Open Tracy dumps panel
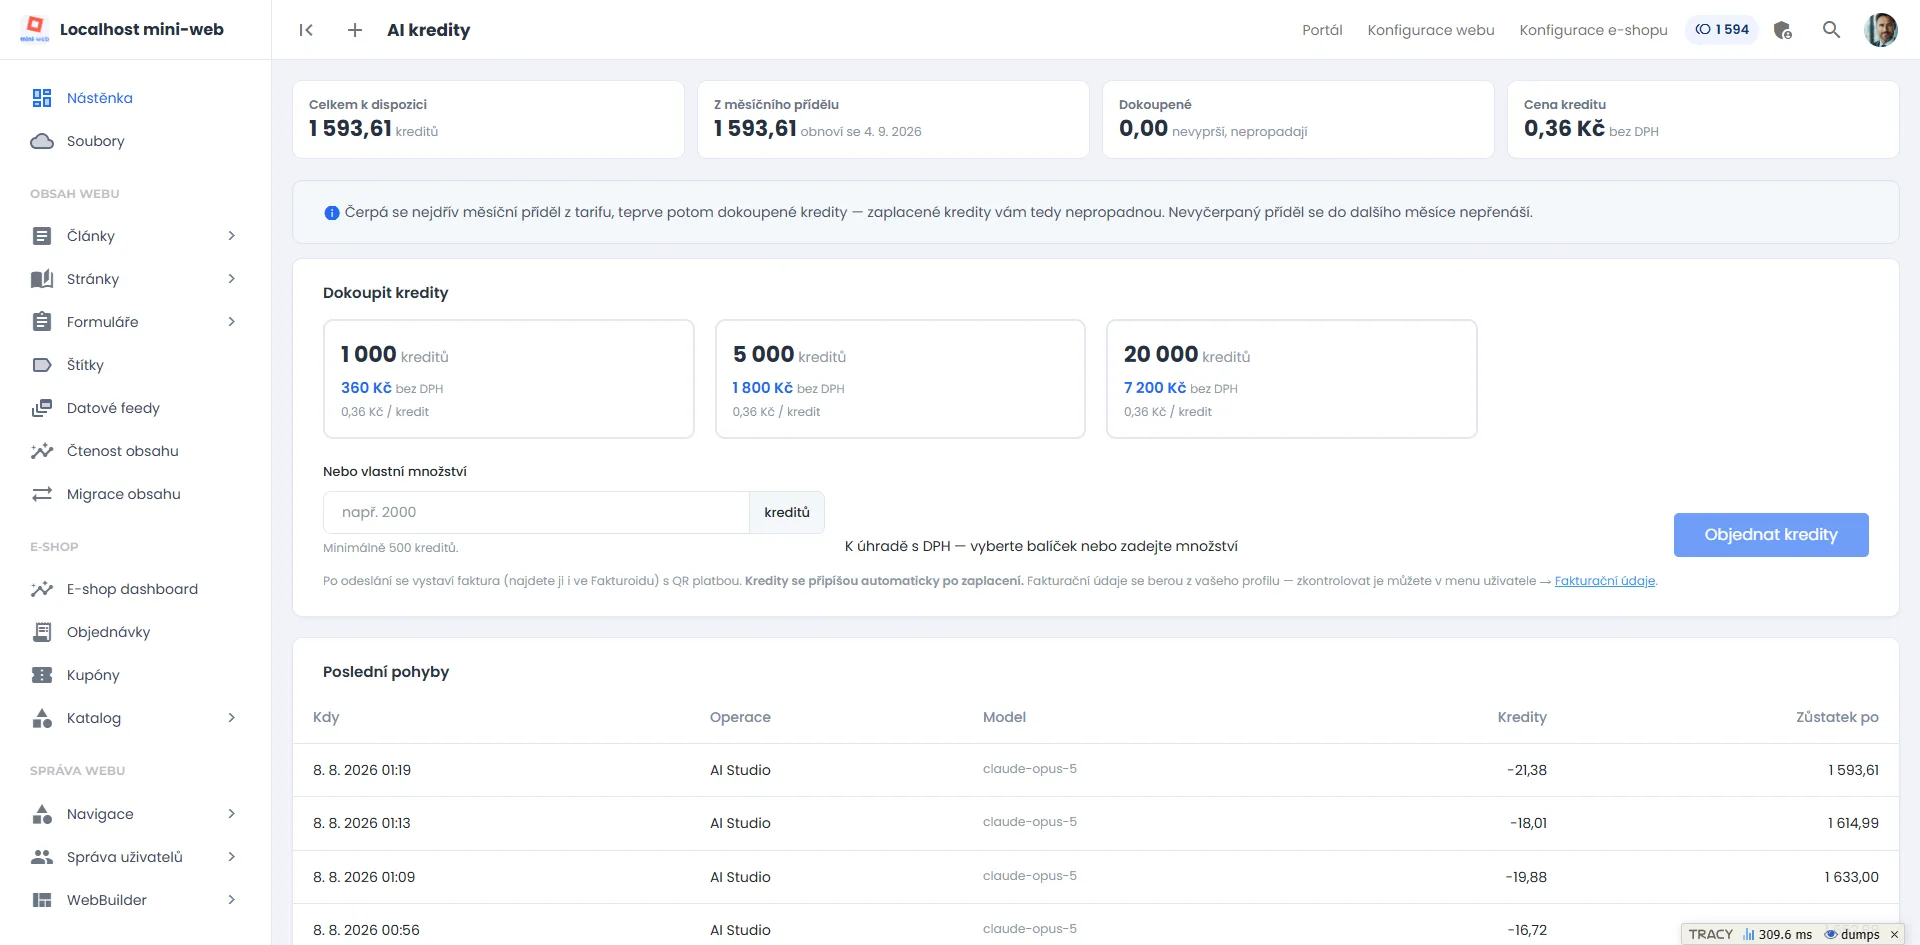The height and width of the screenshot is (945, 1920). (x=1852, y=934)
